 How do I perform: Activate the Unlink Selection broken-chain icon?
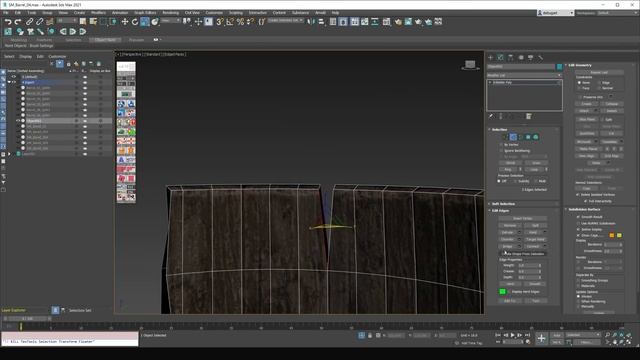39,22
